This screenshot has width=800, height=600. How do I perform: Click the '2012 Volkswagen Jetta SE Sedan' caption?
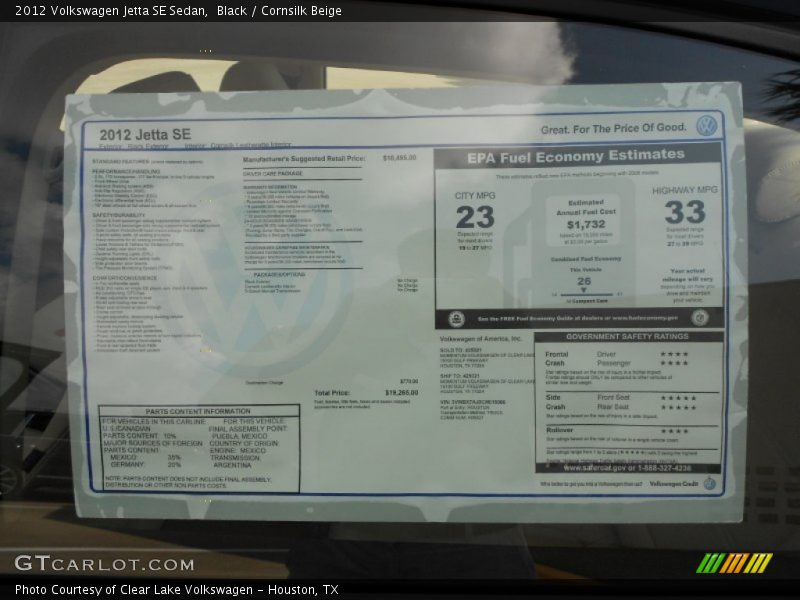tap(111, 11)
